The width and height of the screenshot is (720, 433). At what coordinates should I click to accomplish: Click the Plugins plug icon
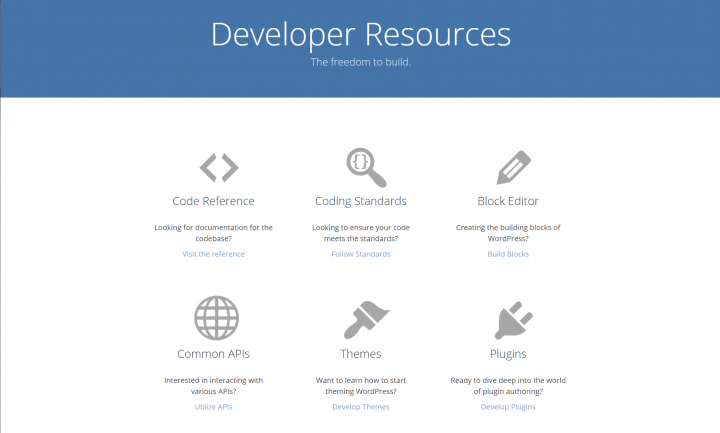[508, 319]
